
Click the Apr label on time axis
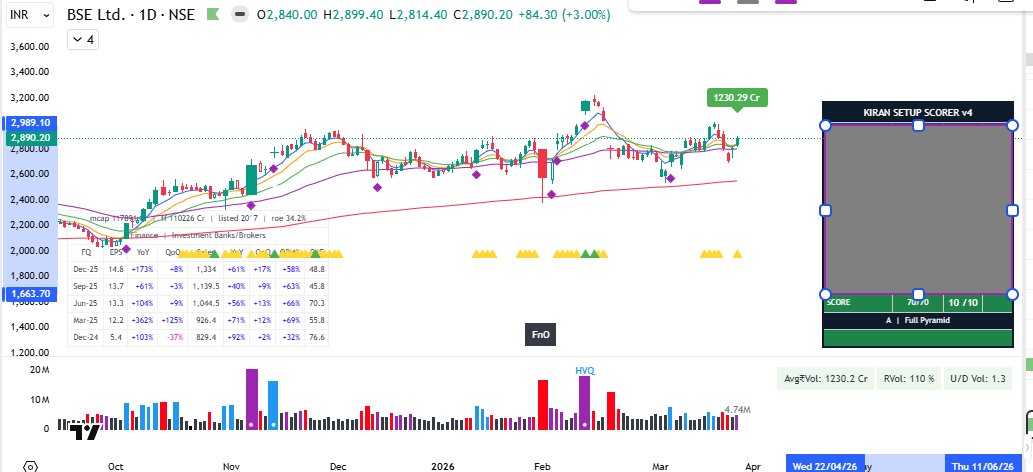[753, 466]
